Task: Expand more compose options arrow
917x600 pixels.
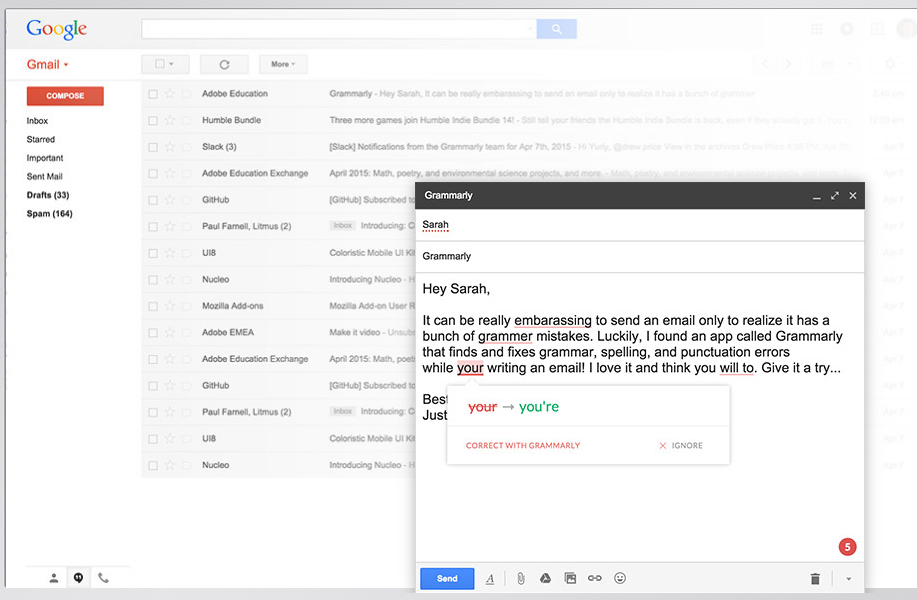Action: [848, 578]
